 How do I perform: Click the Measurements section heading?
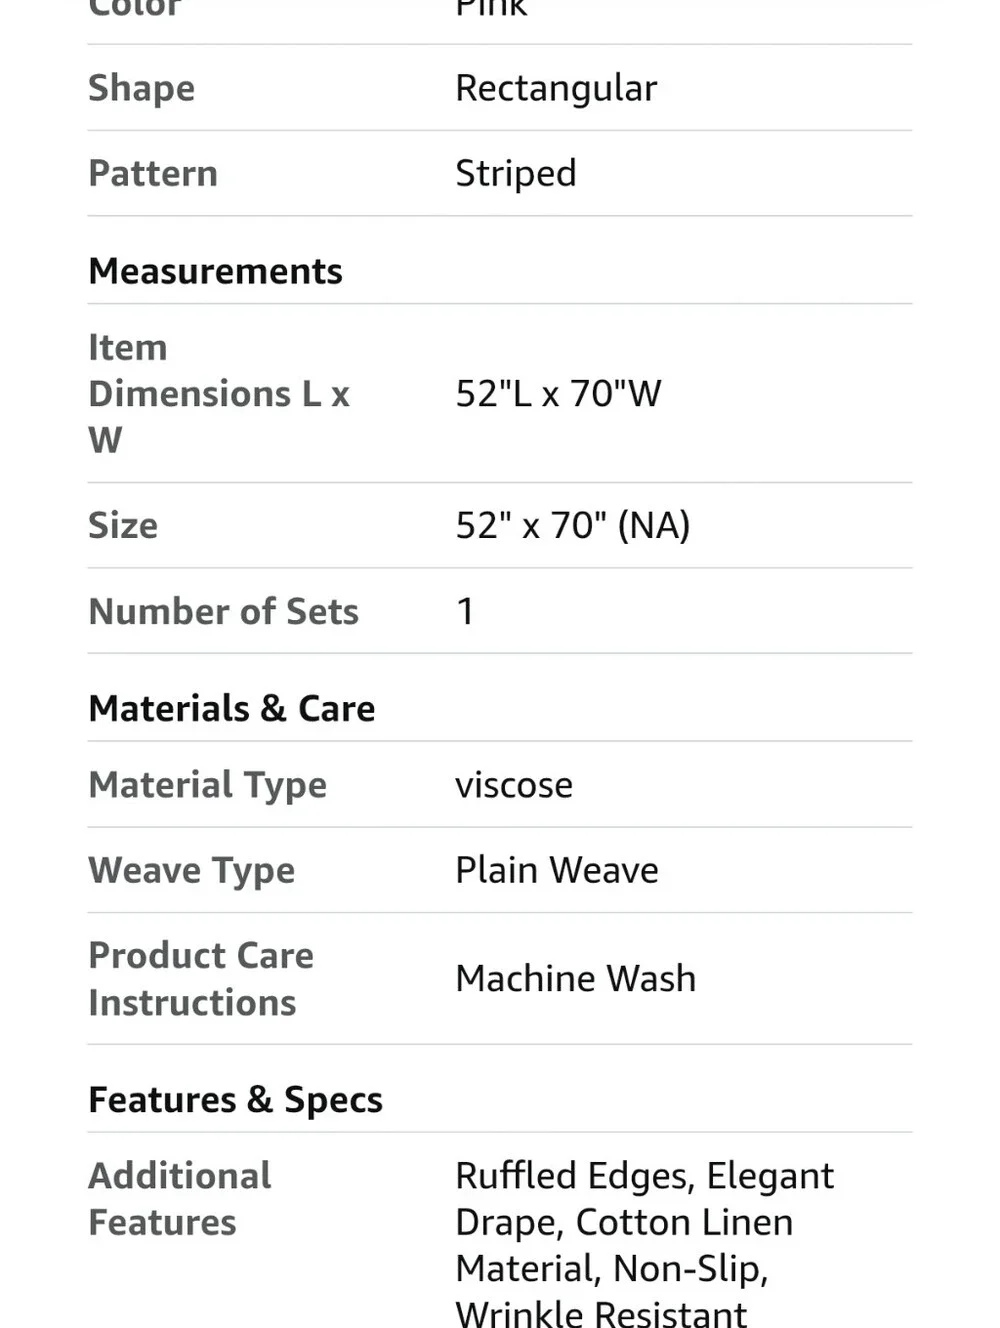coord(215,271)
